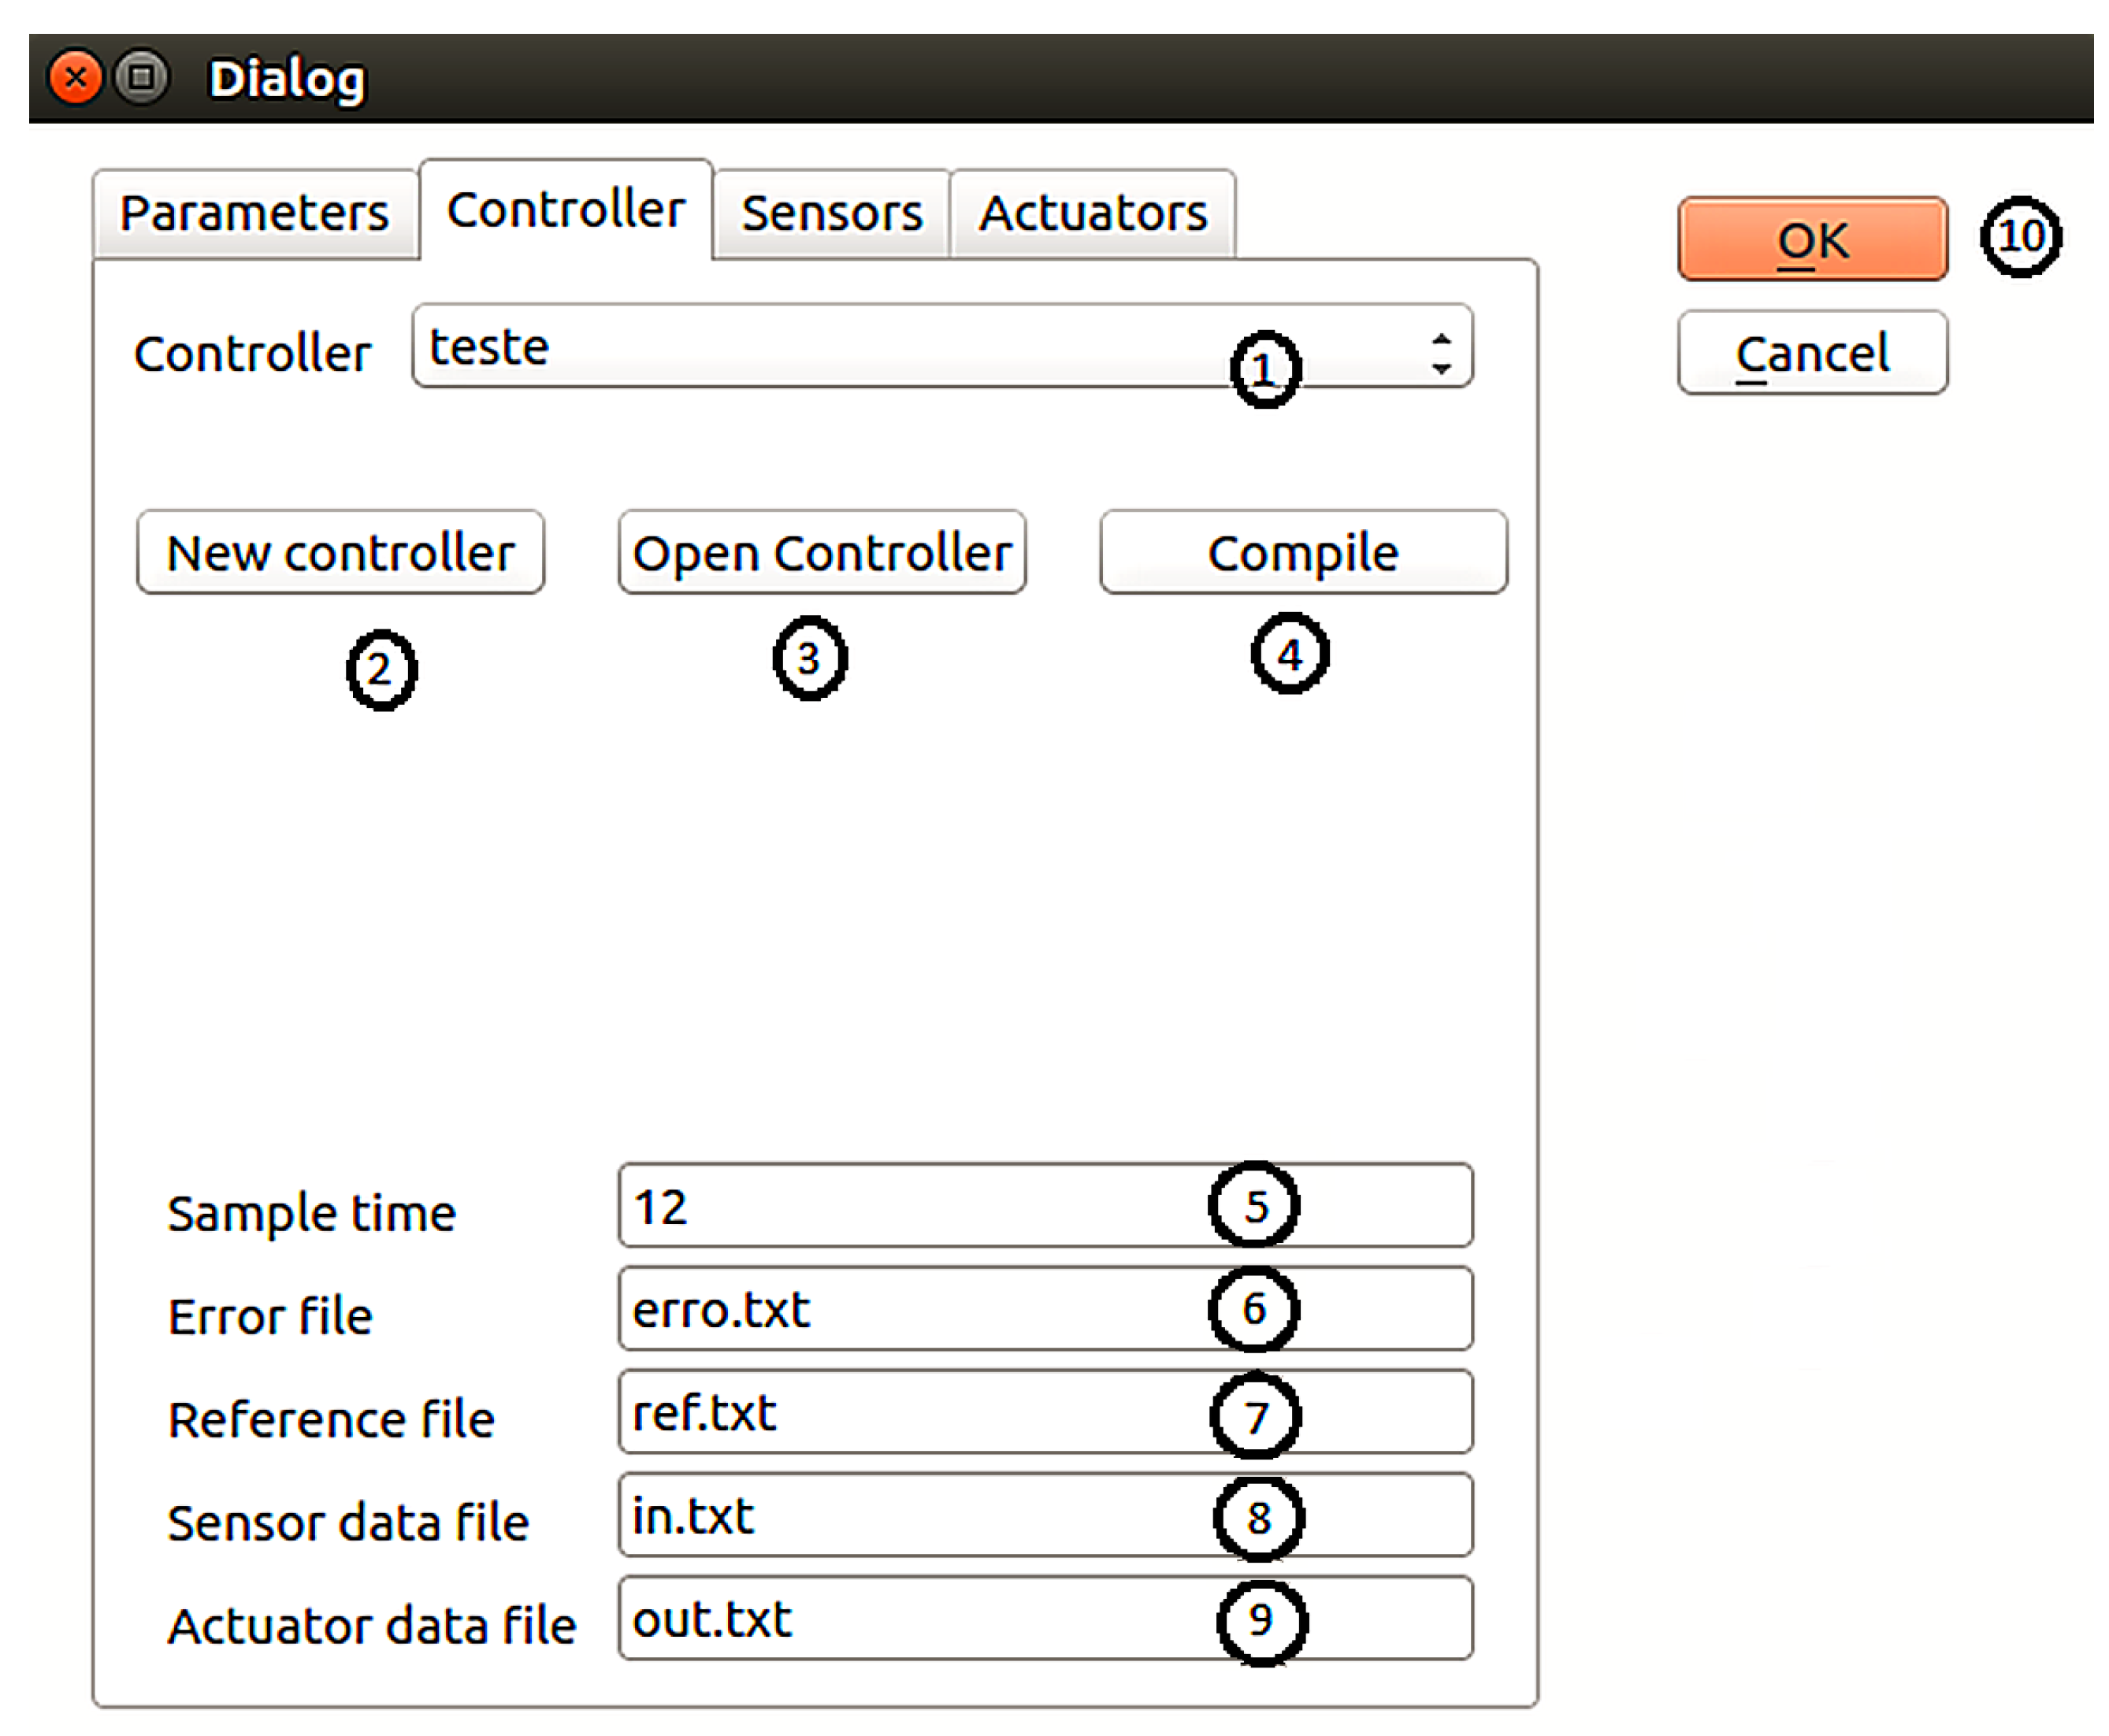
Task: Click the gray maximize window button
Action: pos(141,78)
